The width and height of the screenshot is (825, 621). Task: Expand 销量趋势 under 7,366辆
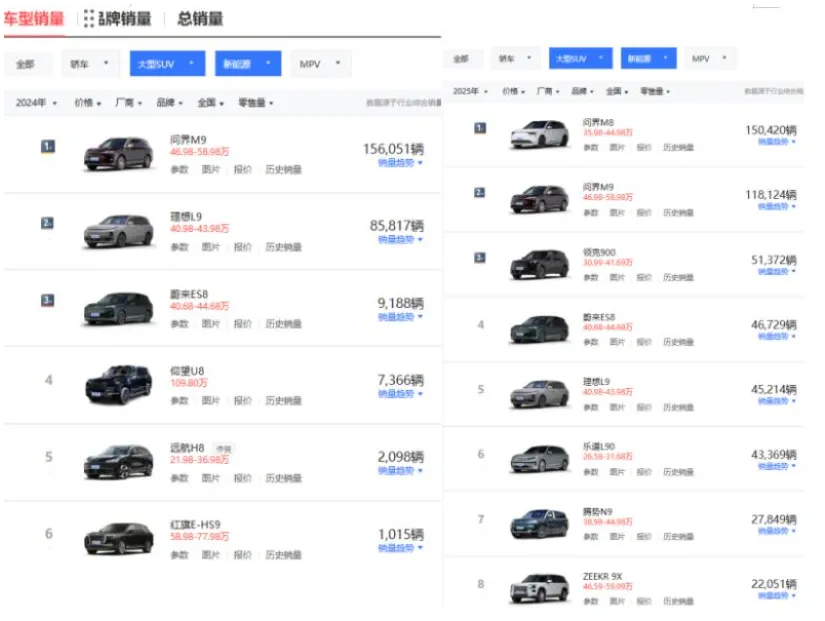pyautogui.click(x=400, y=394)
